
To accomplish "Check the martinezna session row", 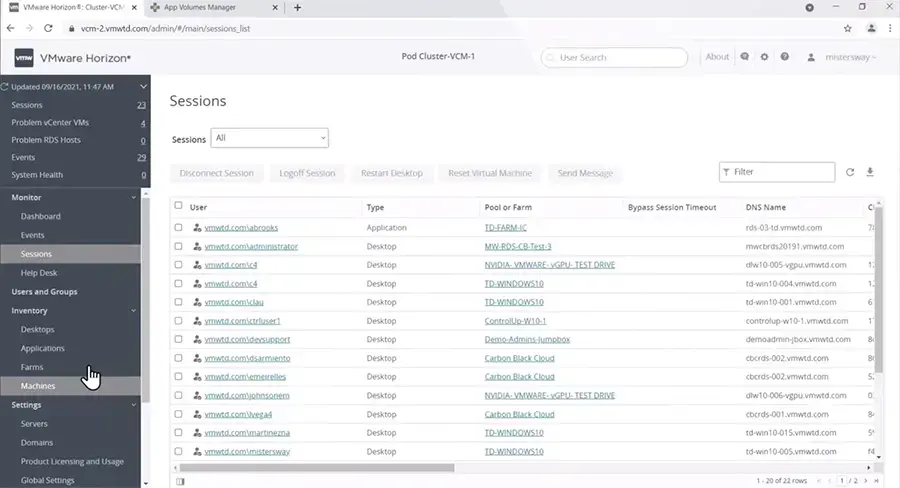I will (x=179, y=433).
